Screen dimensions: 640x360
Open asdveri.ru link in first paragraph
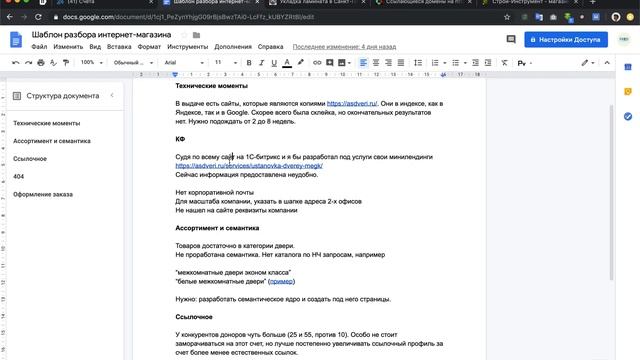pyautogui.click(x=352, y=104)
